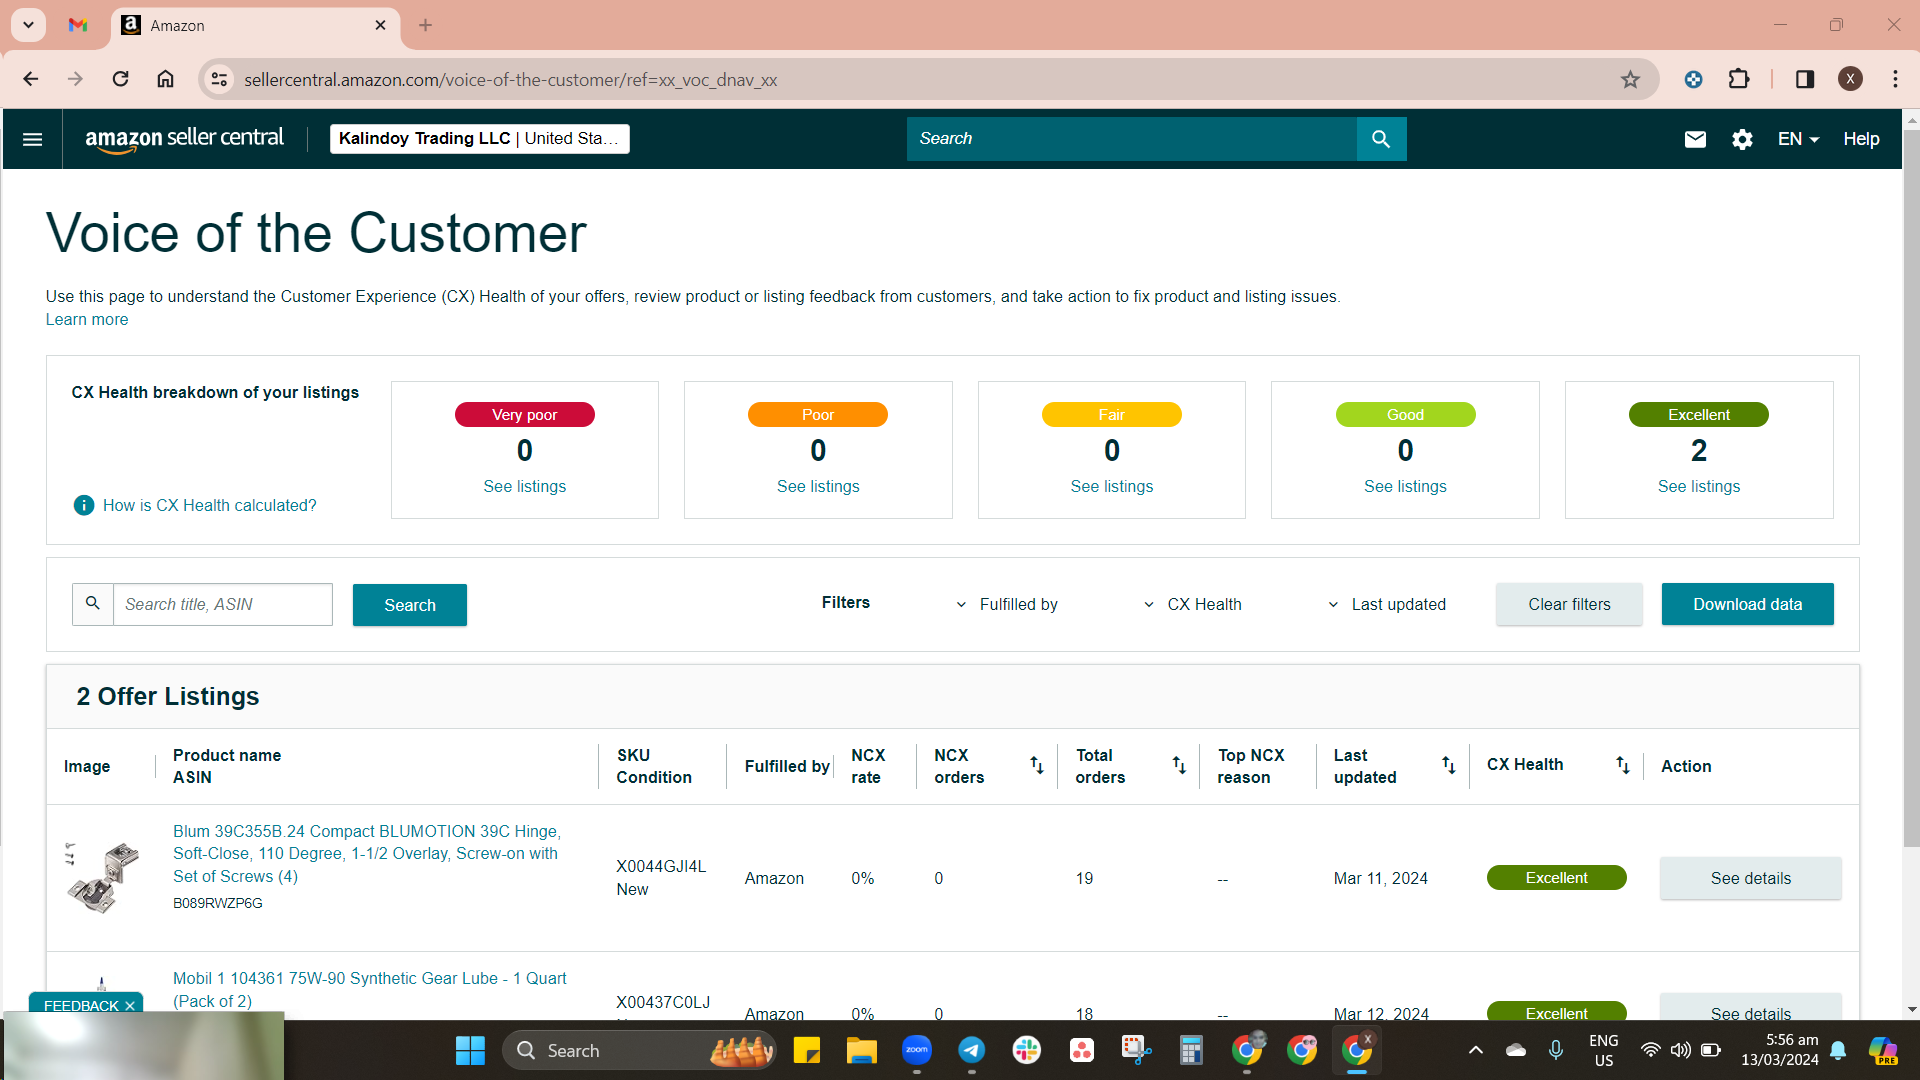Focus the Search title, ASIN field
The height and width of the screenshot is (1080, 1920).
point(222,604)
